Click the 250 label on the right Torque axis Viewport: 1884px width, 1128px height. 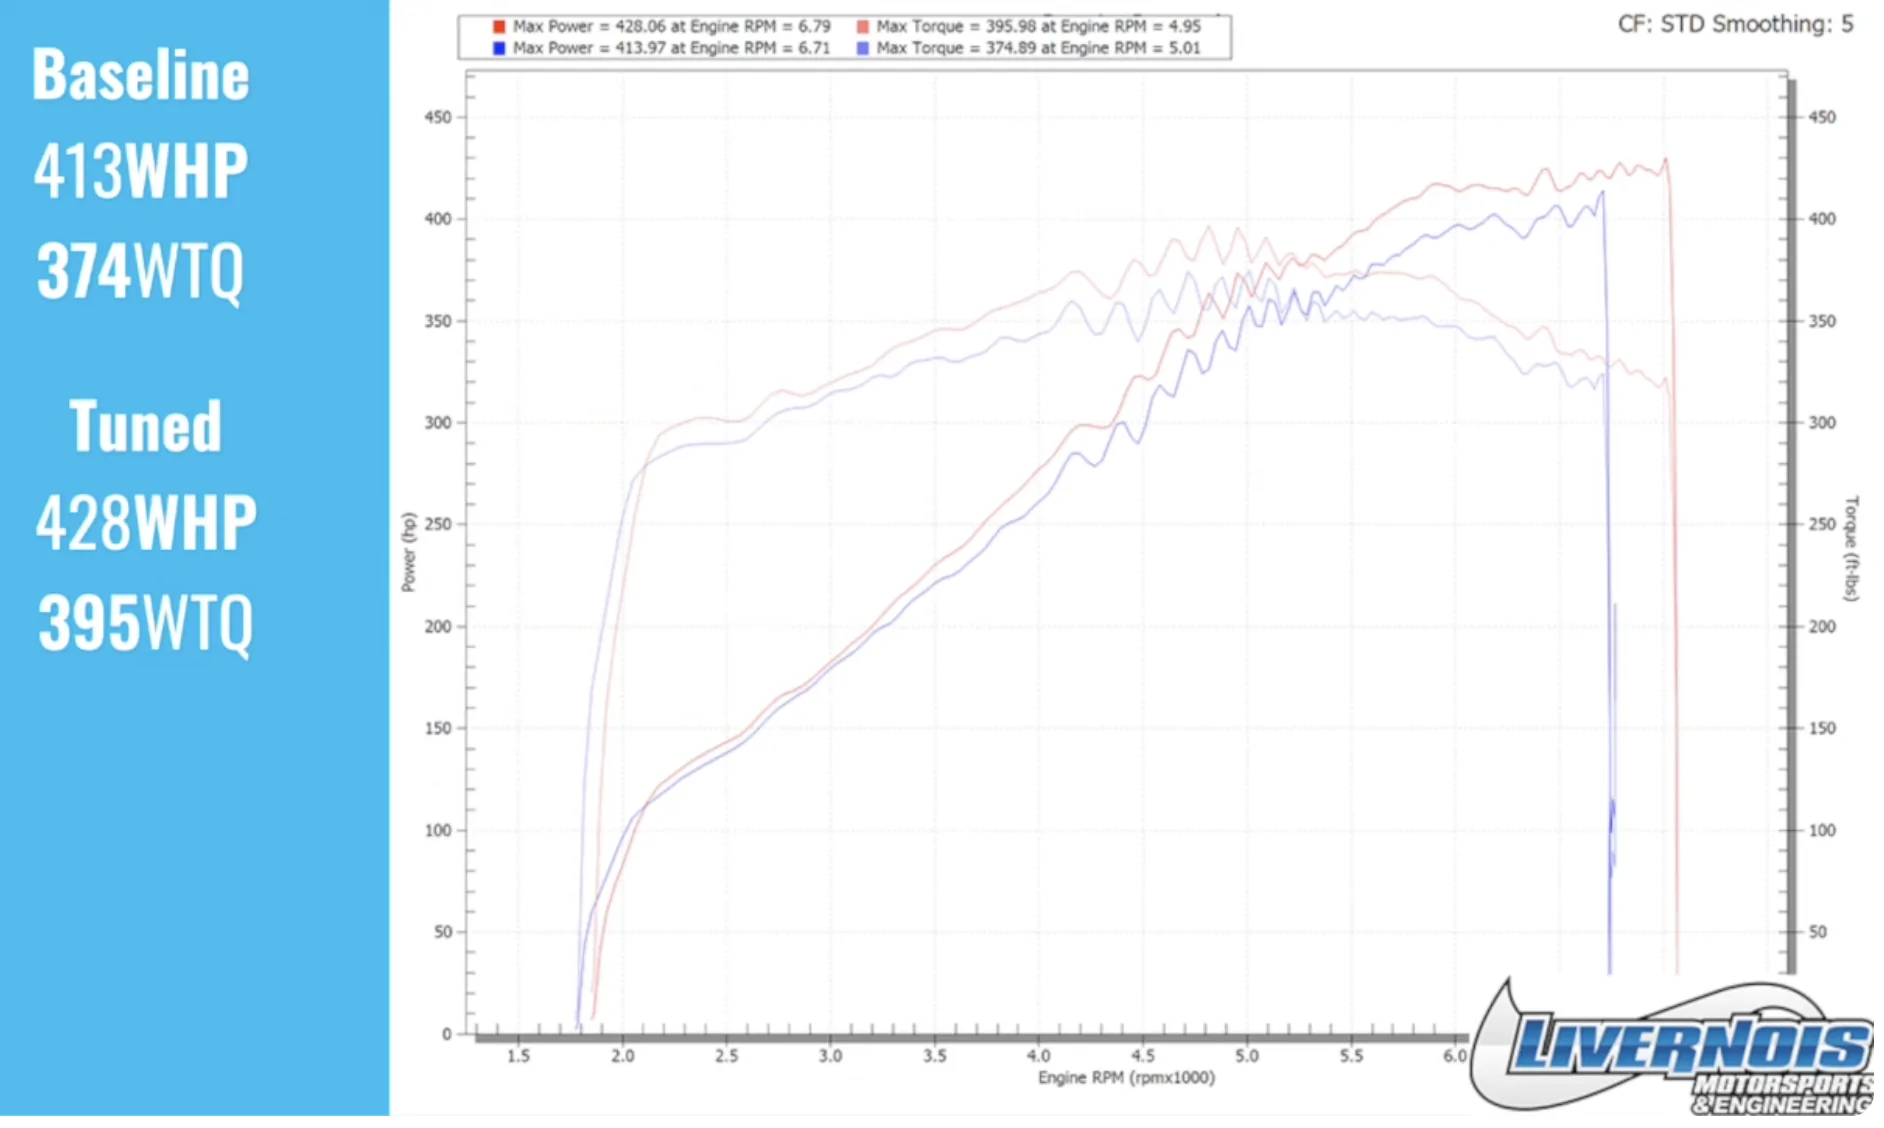point(1822,524)
